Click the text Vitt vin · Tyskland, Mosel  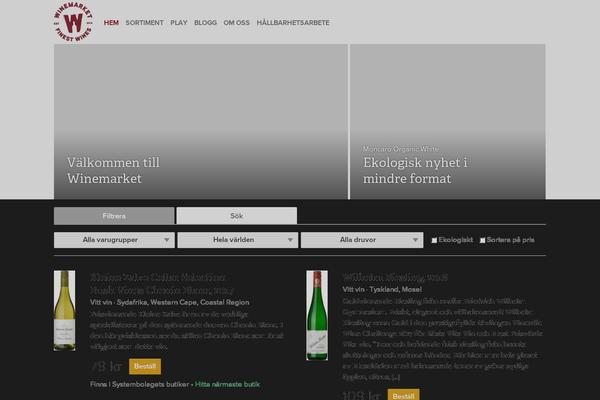[382, 289]
